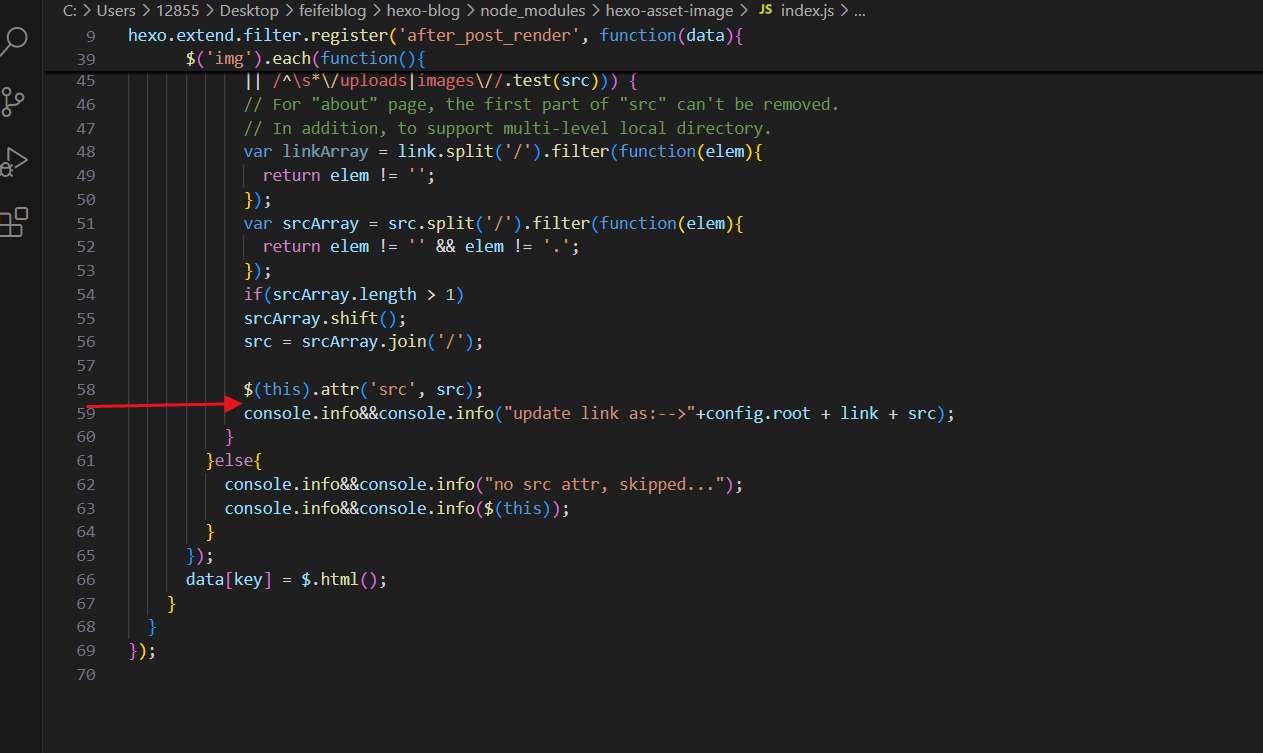The height and width of the screenshot is (753, 1263).
Task: Expand the hexo-asset-image breadcrumb folder
Action: [x=668, y=11]
